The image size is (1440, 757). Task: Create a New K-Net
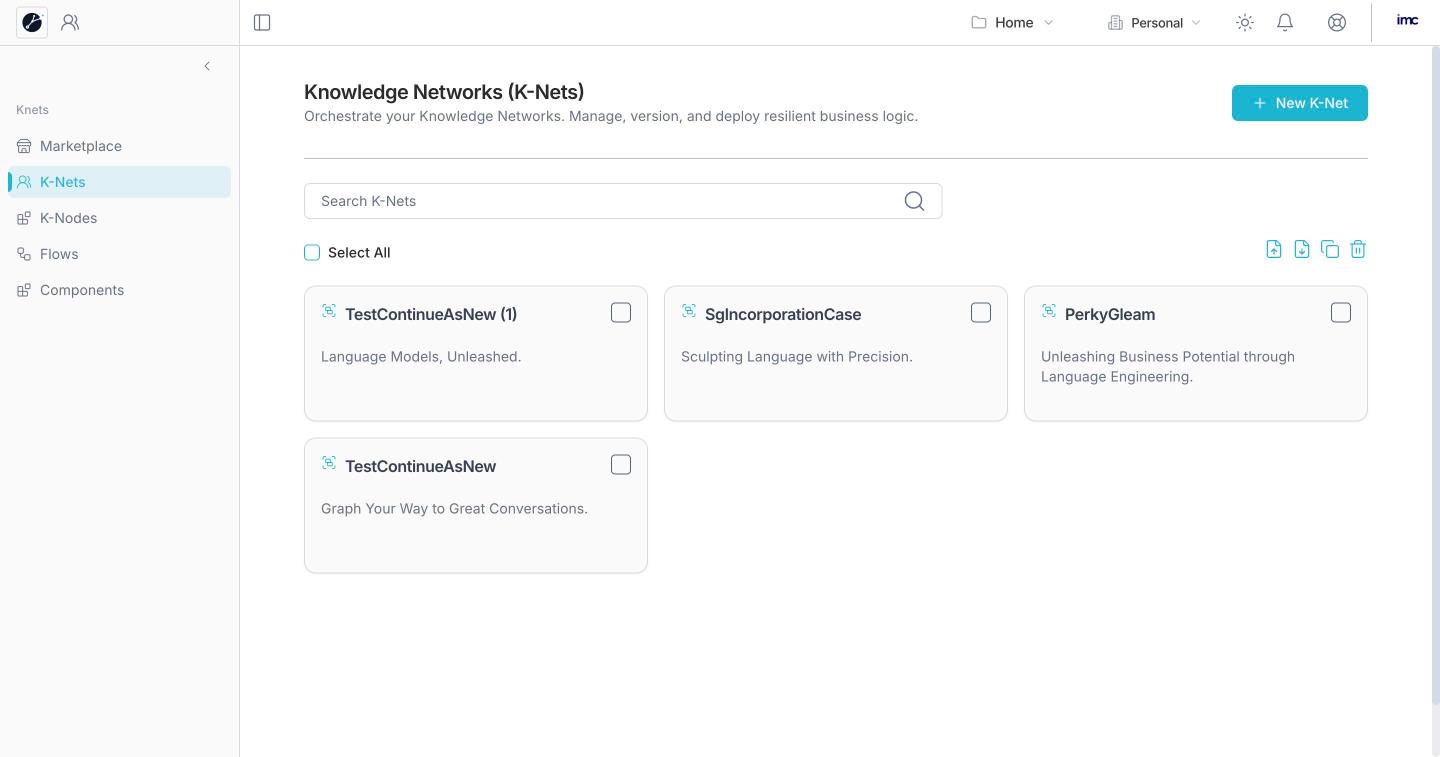click(1300, 103)
